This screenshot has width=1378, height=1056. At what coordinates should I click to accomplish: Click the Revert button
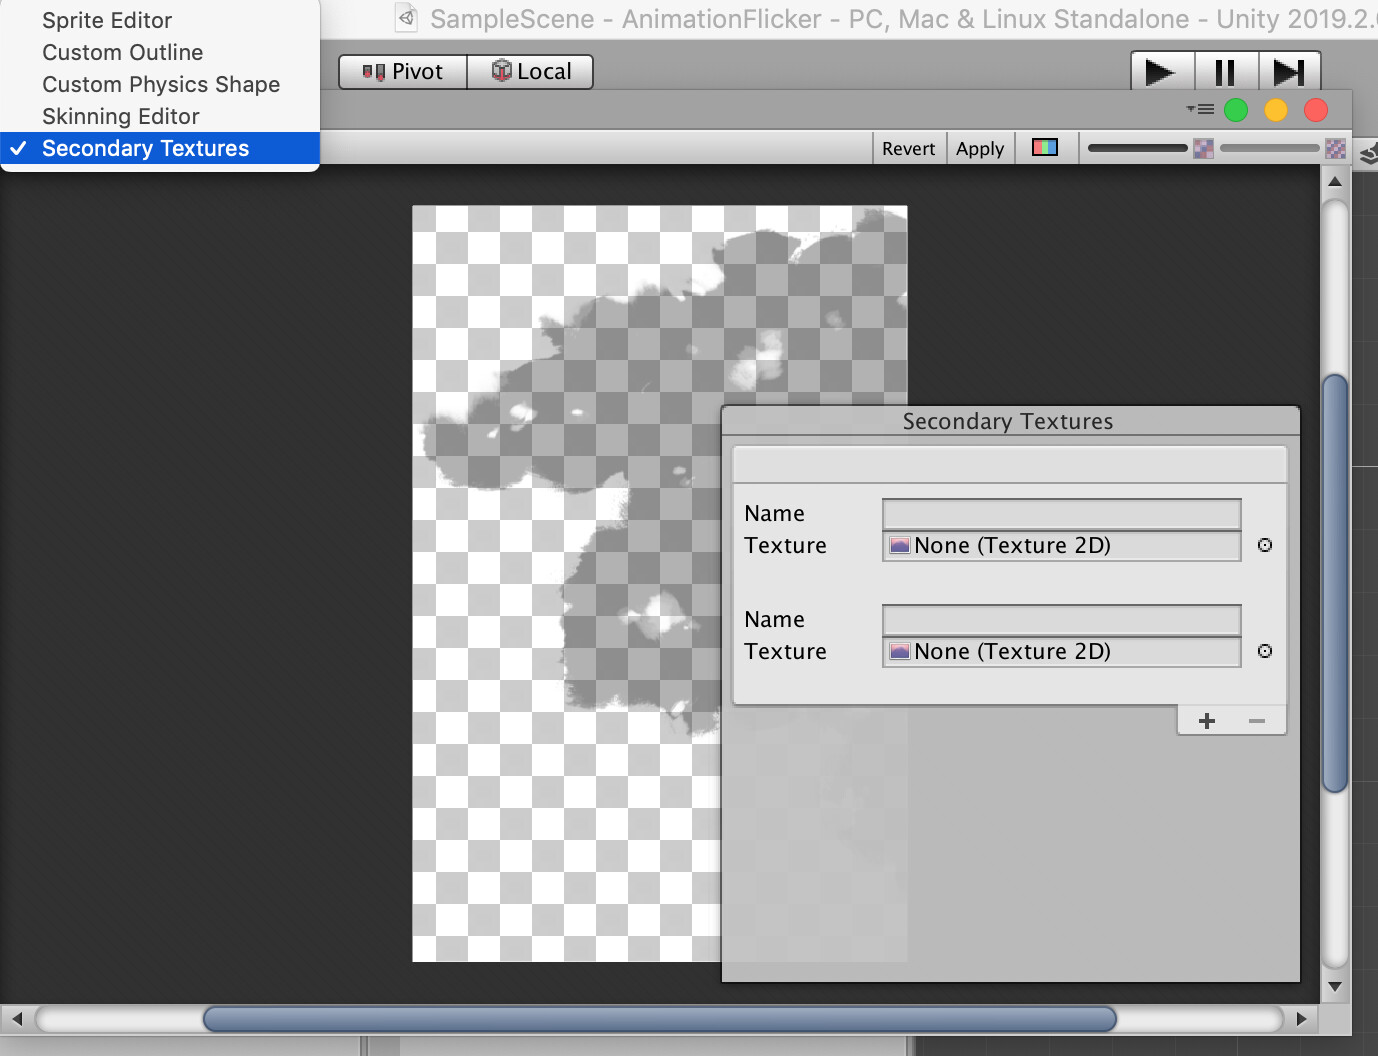[x=908, y=147]
